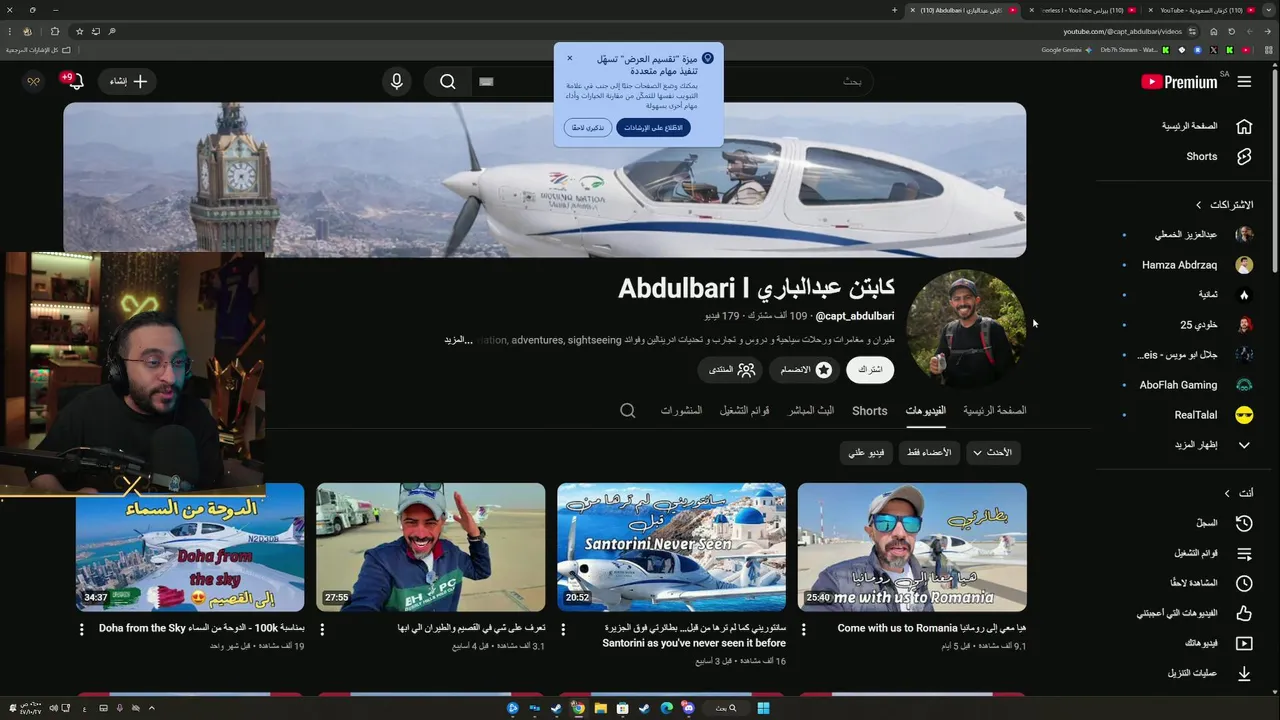Click the إنشاء create button
Viewport: 1280px width, 720px height.
pos(127,82)
